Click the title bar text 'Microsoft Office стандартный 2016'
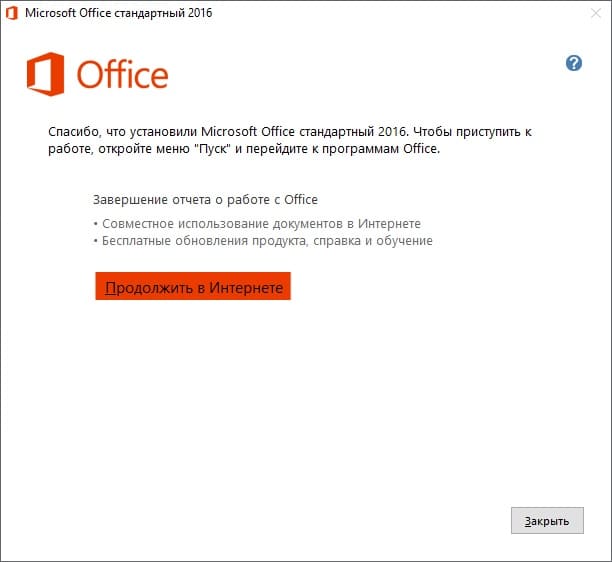 point(119,13)
